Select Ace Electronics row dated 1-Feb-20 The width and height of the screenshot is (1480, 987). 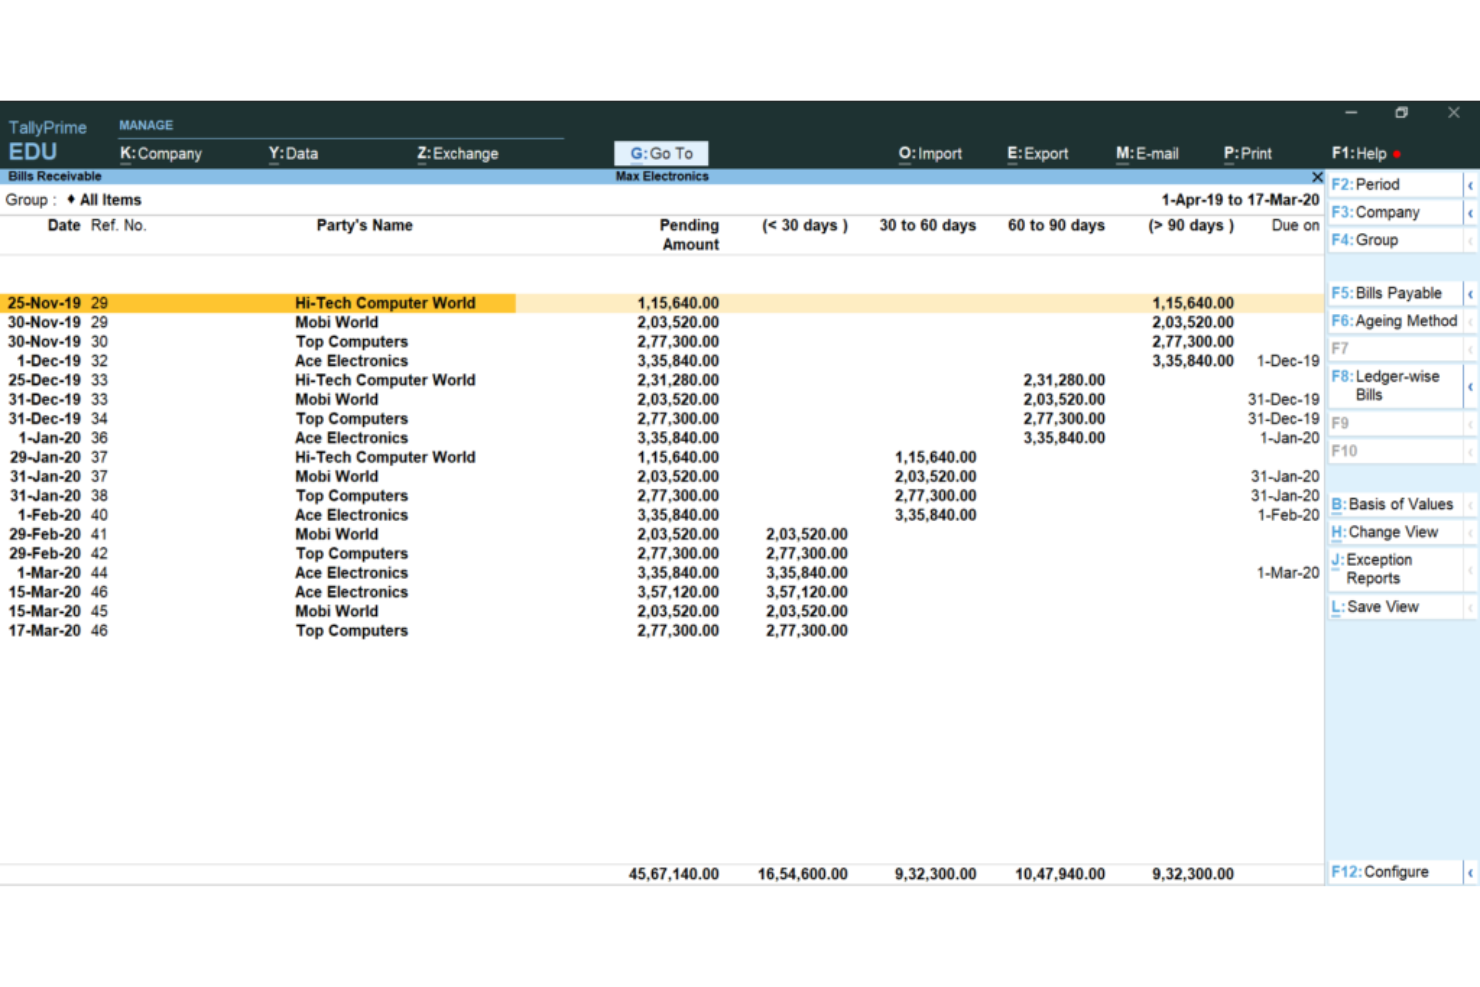click(x=661, y=515)
